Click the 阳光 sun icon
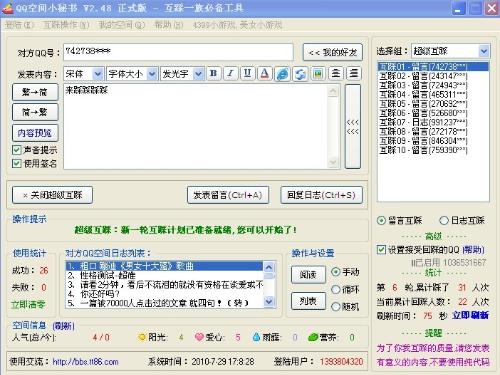 pos(142,337)
